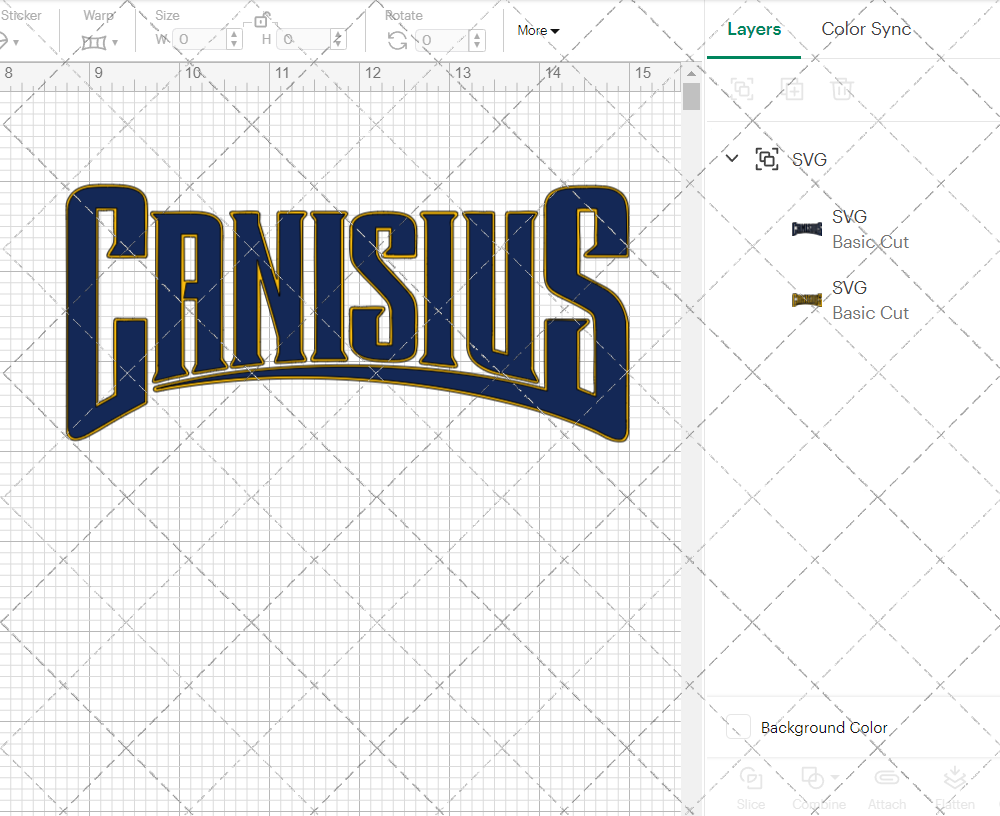The width and height of the screenshot is (1000, 816).
Task: Click the group layers icon
Action: (742, 89)
